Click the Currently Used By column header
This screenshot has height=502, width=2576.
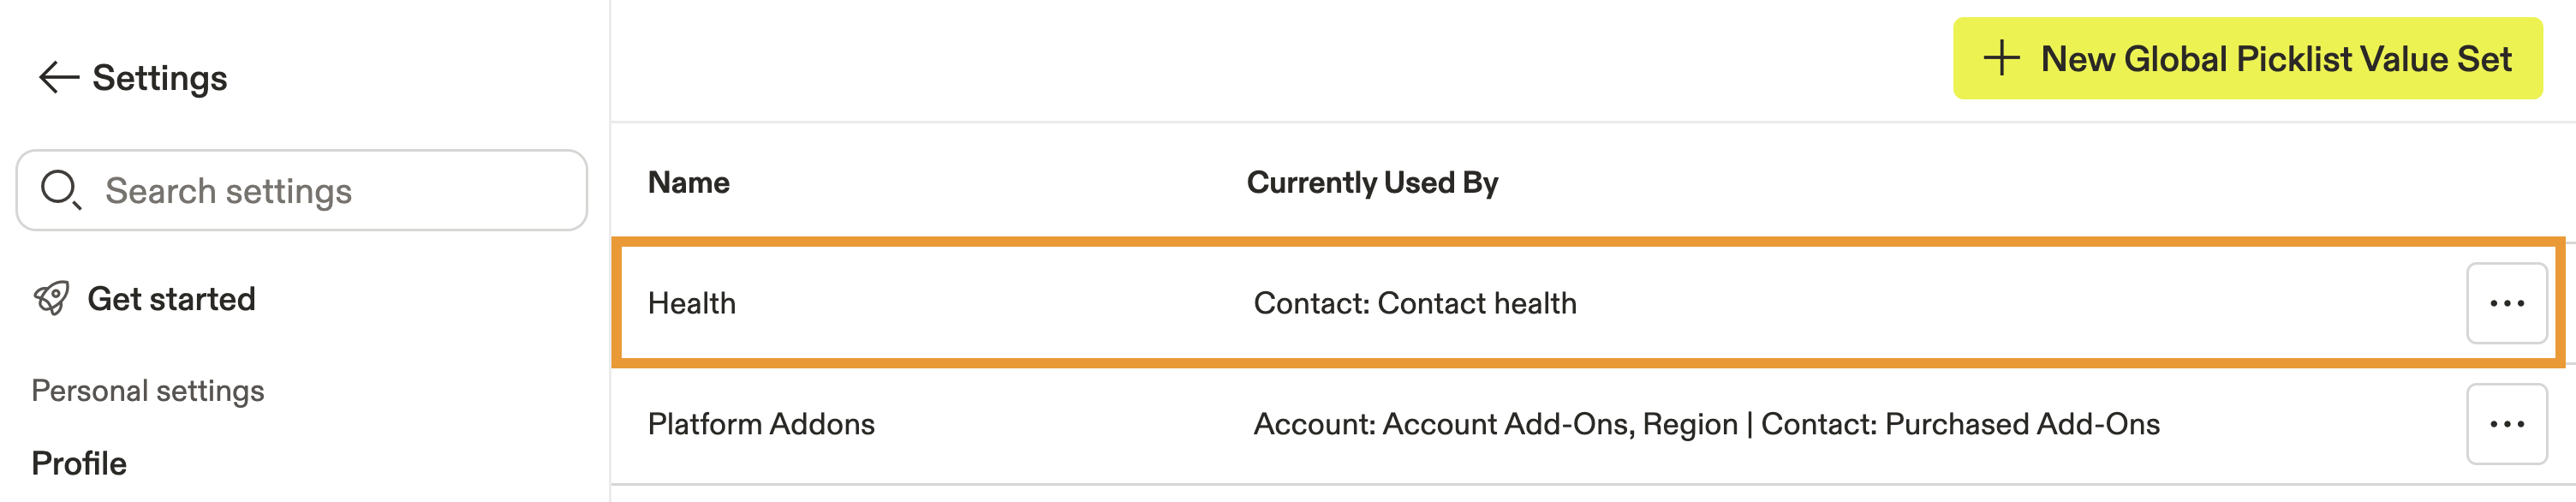point(1372,183)
